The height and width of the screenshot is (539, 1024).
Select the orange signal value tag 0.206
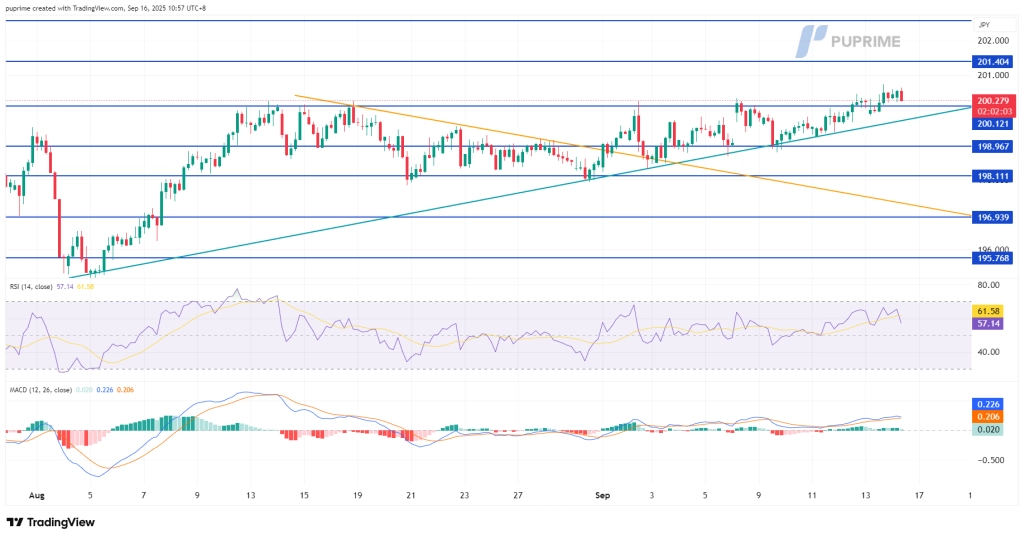click(992, 416)
